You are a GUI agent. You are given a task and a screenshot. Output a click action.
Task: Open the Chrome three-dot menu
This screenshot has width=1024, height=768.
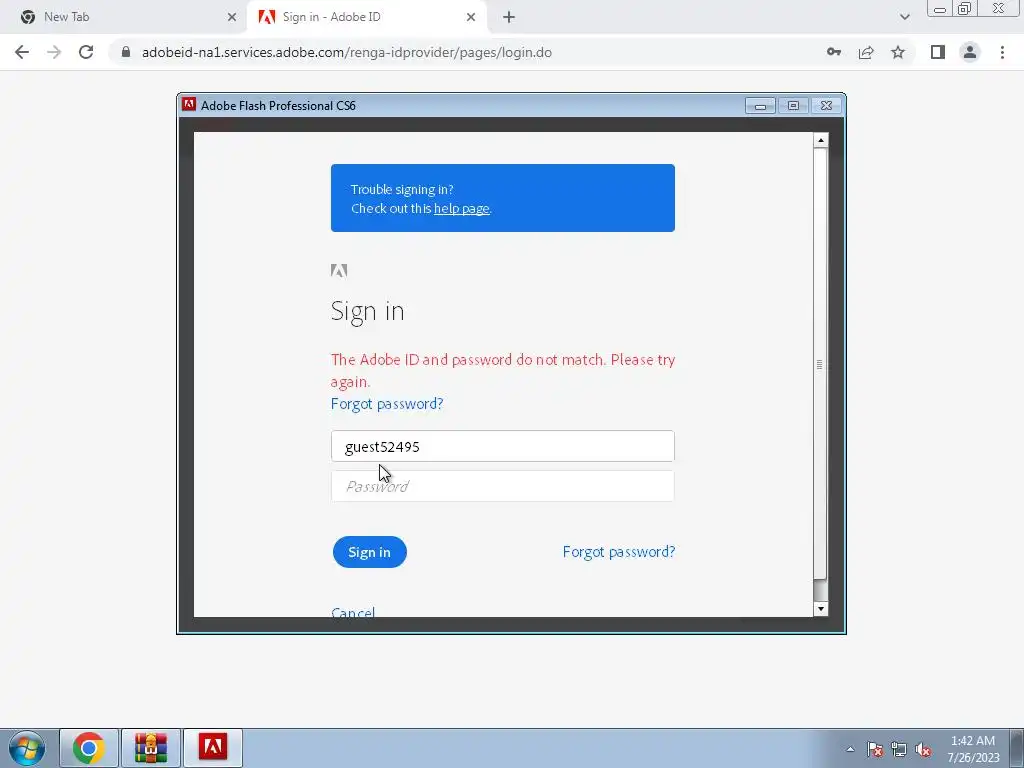1002,52
